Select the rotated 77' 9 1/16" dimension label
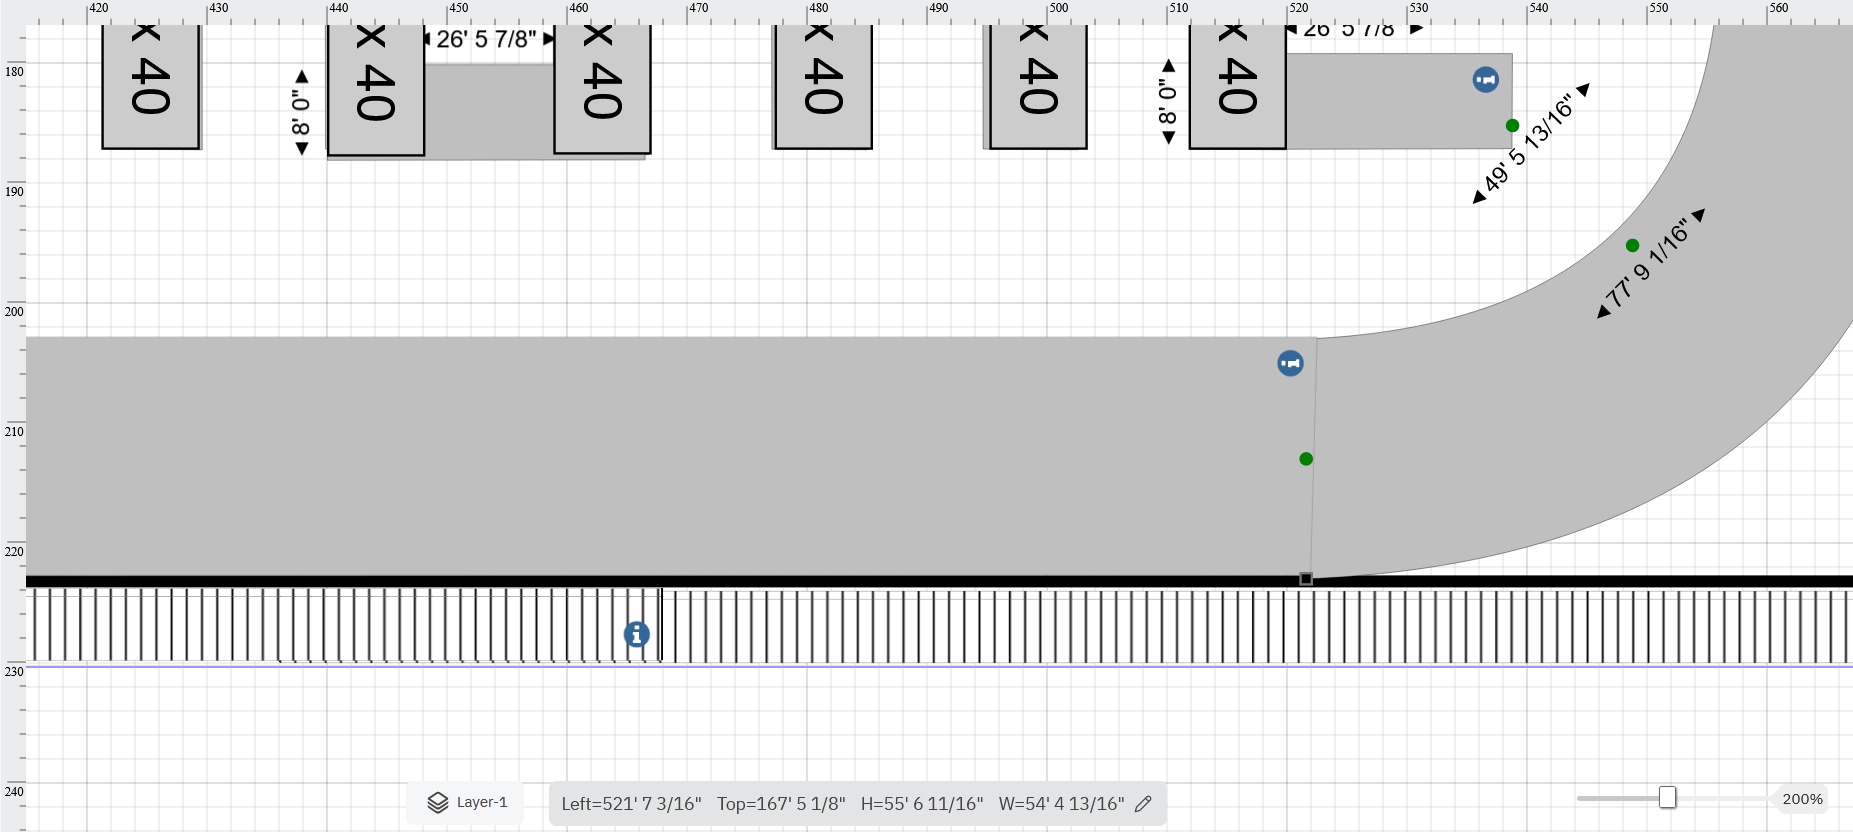 click(x=1649, y=265)
